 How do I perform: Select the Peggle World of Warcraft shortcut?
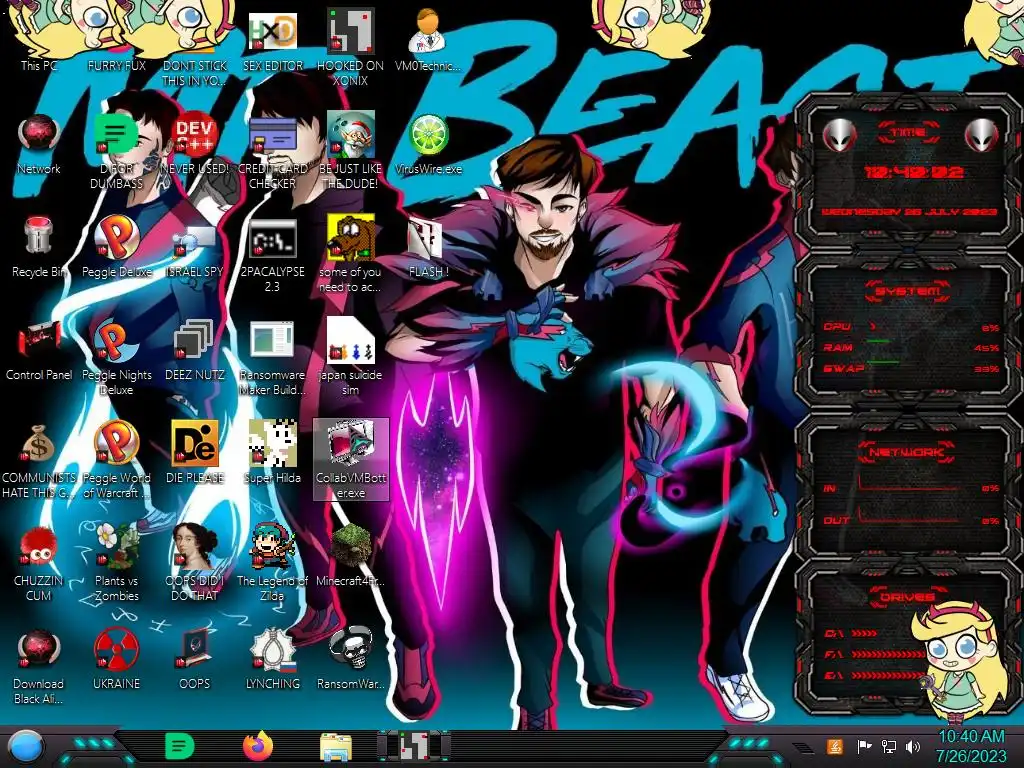pyautogui.click(x=116, y=460)
